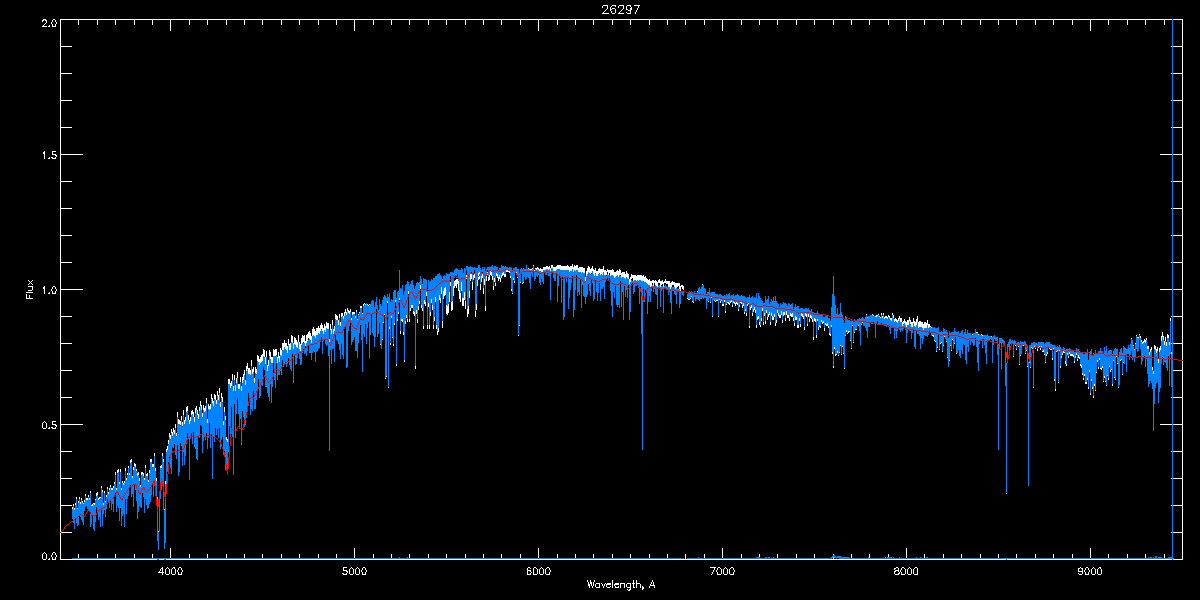Click the 6000 wavelength tick label
The width and height of the screenshot is (1200, 600).
539,572
